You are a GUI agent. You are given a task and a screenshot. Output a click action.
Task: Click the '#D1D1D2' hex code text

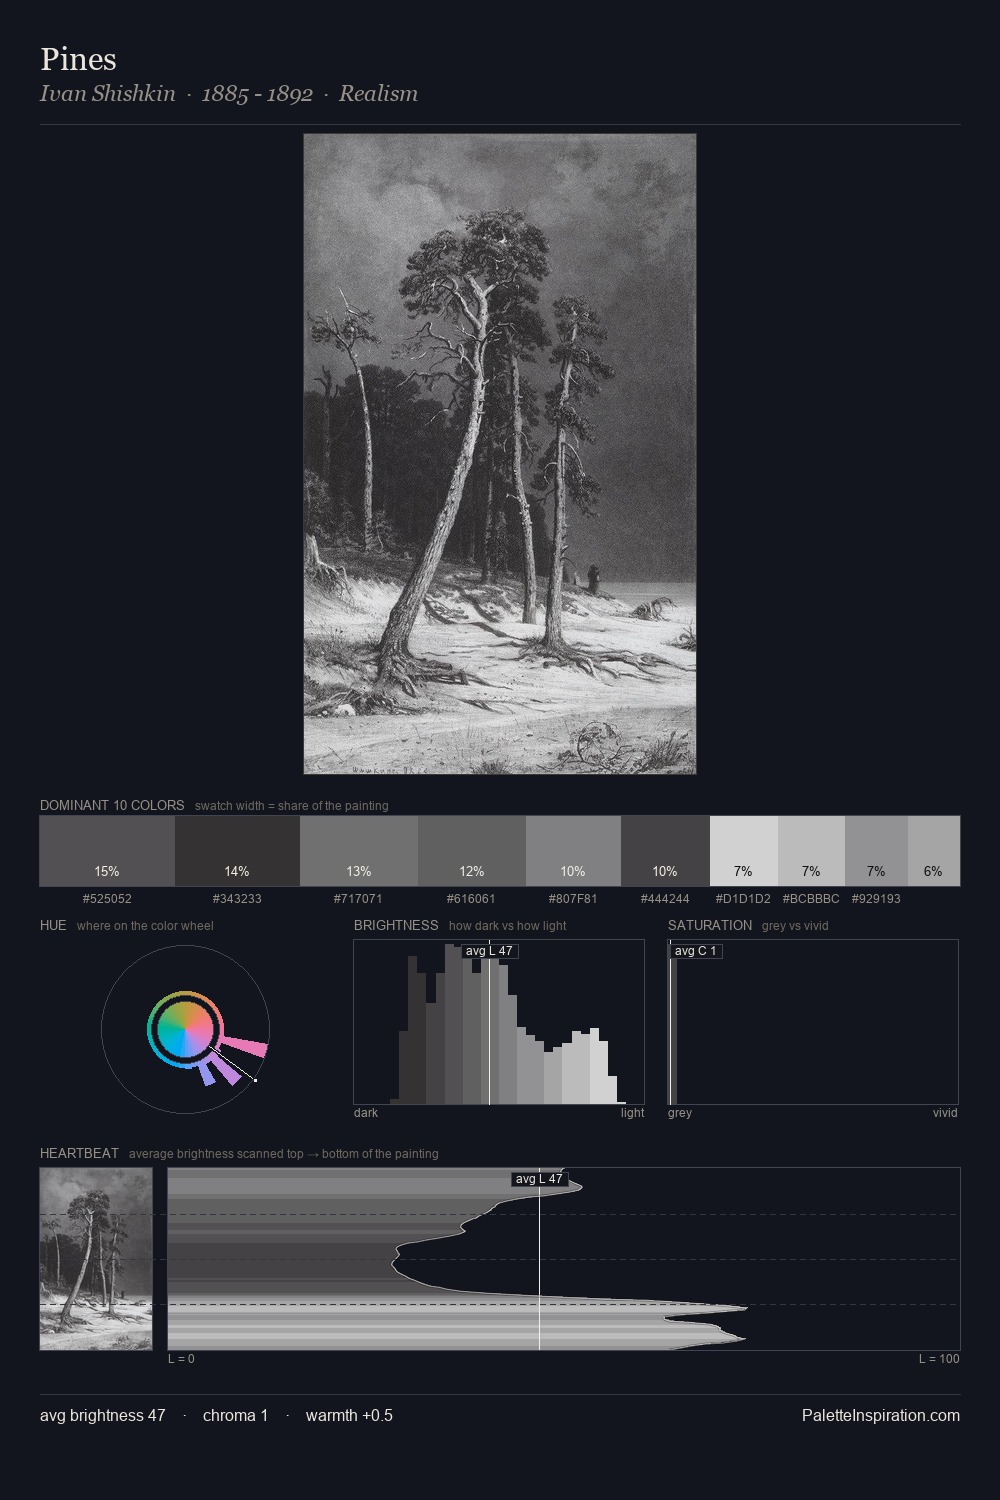(743, 899)
